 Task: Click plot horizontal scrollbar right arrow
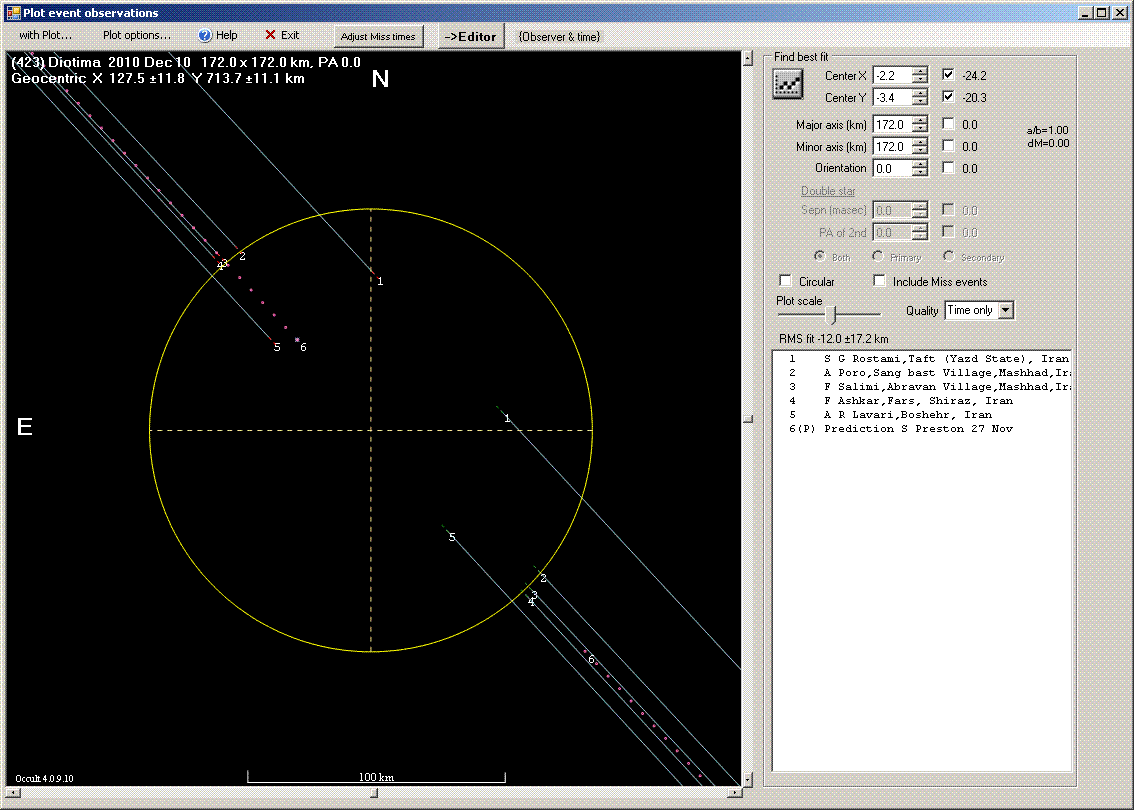[735, 793]
